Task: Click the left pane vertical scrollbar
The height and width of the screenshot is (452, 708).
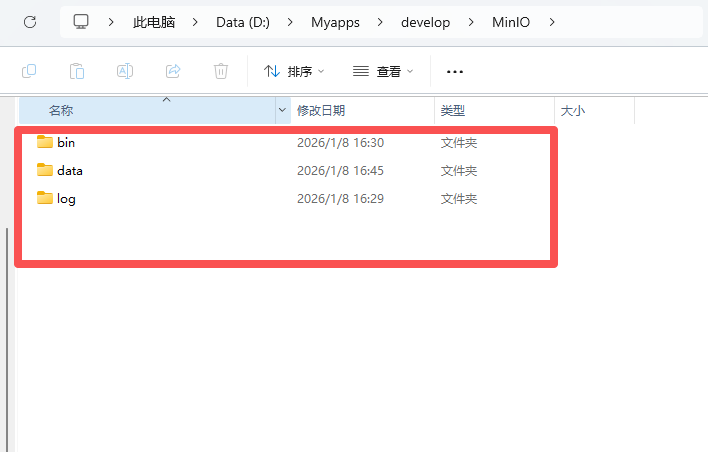Action: coord(7,340)
